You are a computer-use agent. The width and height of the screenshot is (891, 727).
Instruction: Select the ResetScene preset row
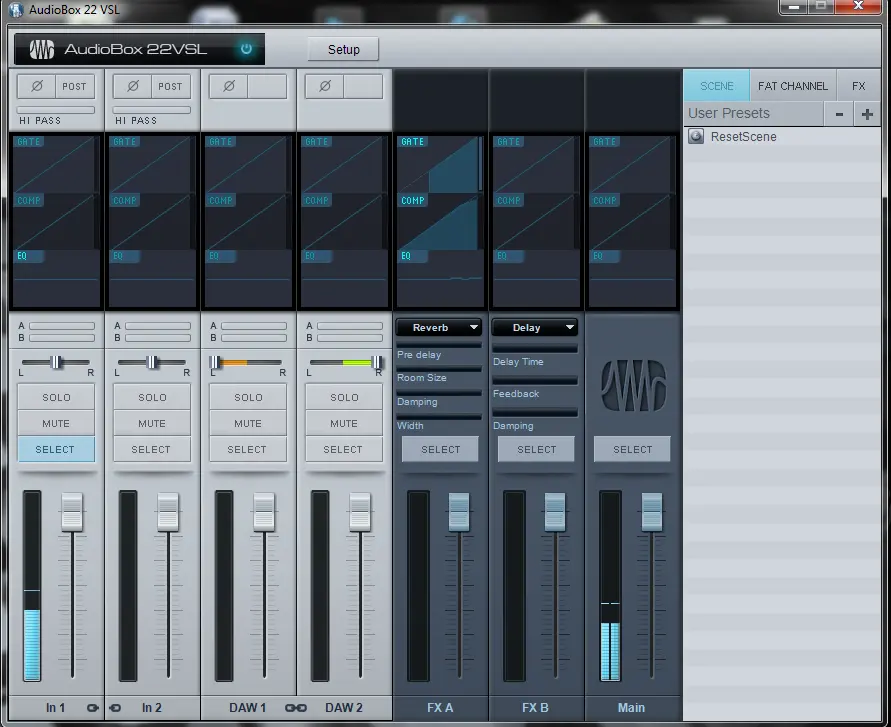click(x=782, y=136)
